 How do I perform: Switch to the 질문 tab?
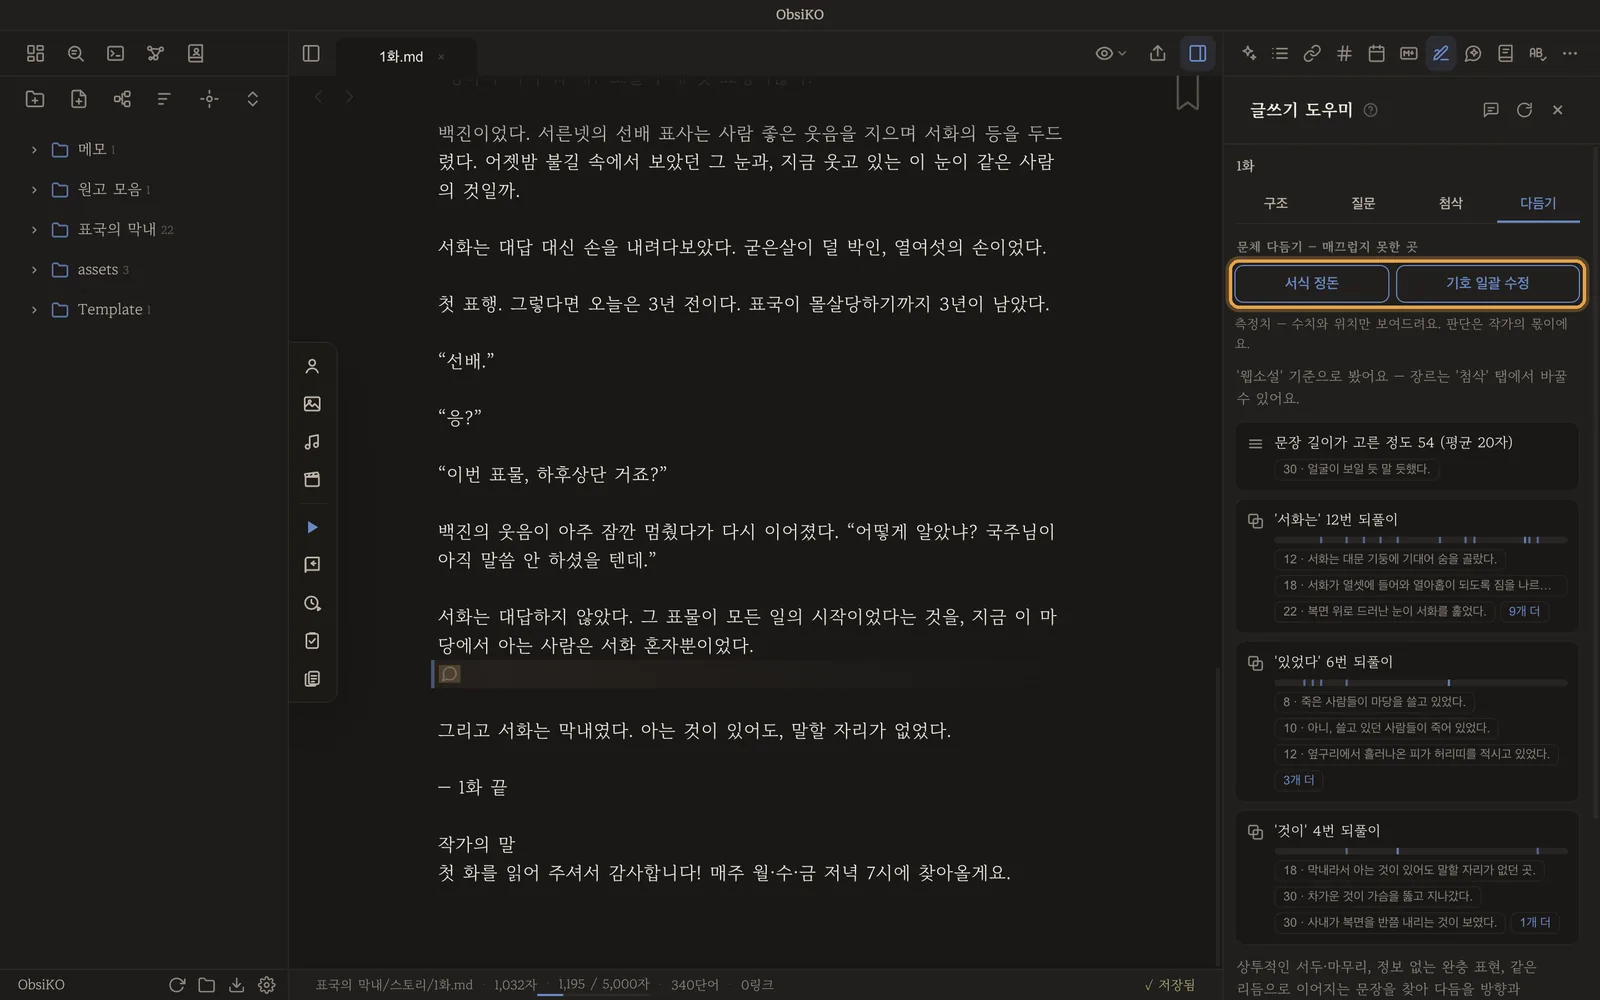click(1363, 203)
